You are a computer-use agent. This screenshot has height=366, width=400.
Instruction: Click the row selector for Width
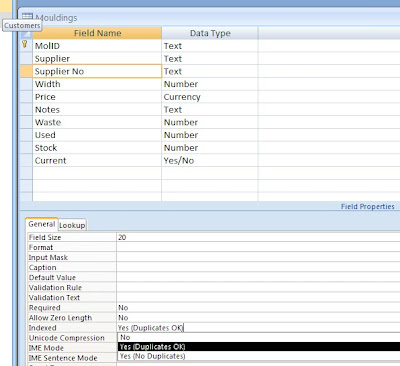pyautogui.click(x=26, y=84)
